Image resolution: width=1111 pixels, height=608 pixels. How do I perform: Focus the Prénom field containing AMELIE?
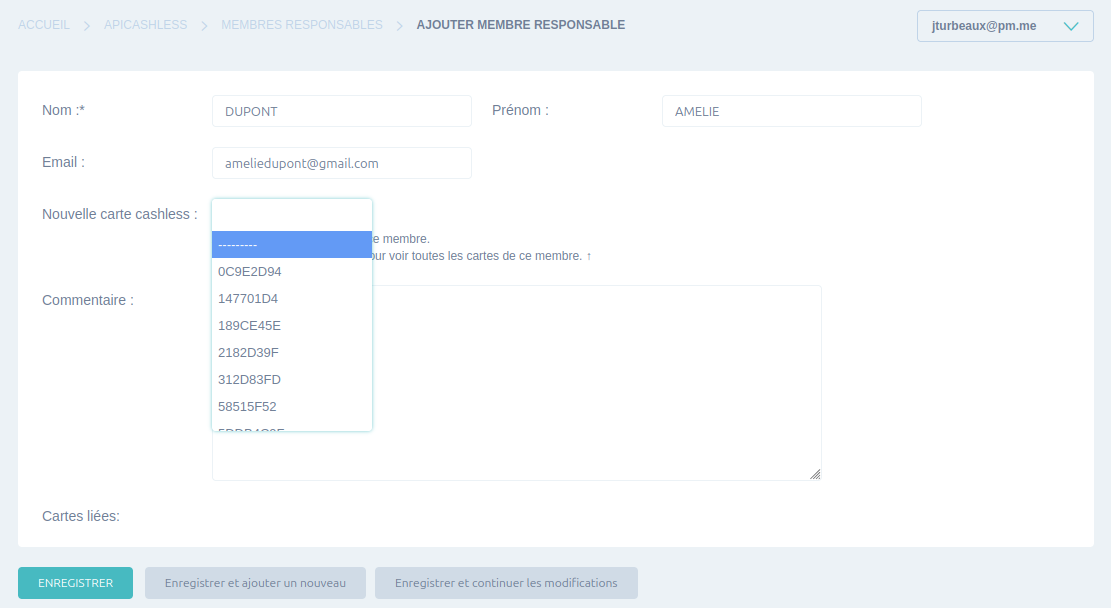(x=791, y=111)
